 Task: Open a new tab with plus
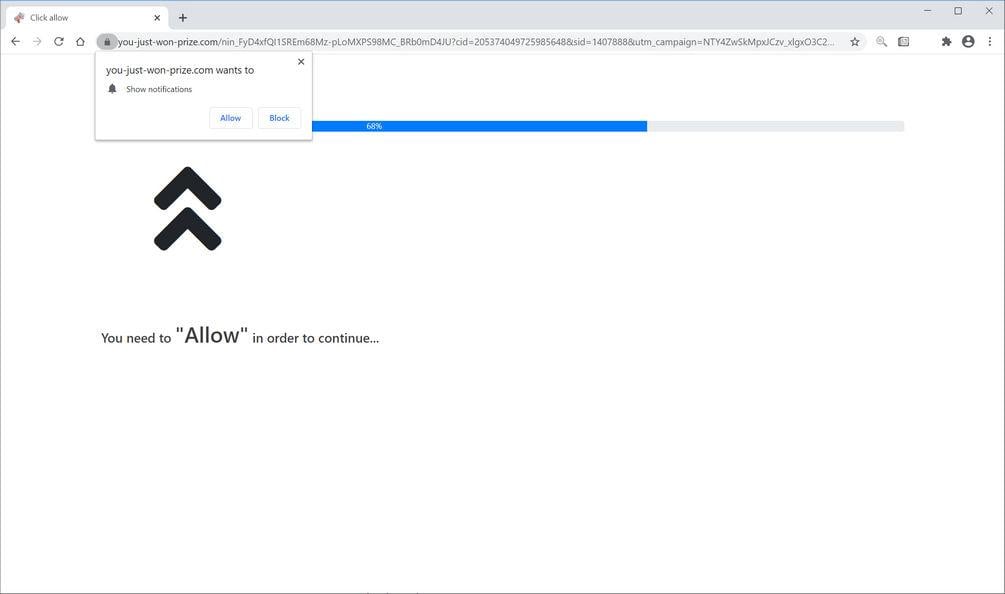click(x=183, y=18)
